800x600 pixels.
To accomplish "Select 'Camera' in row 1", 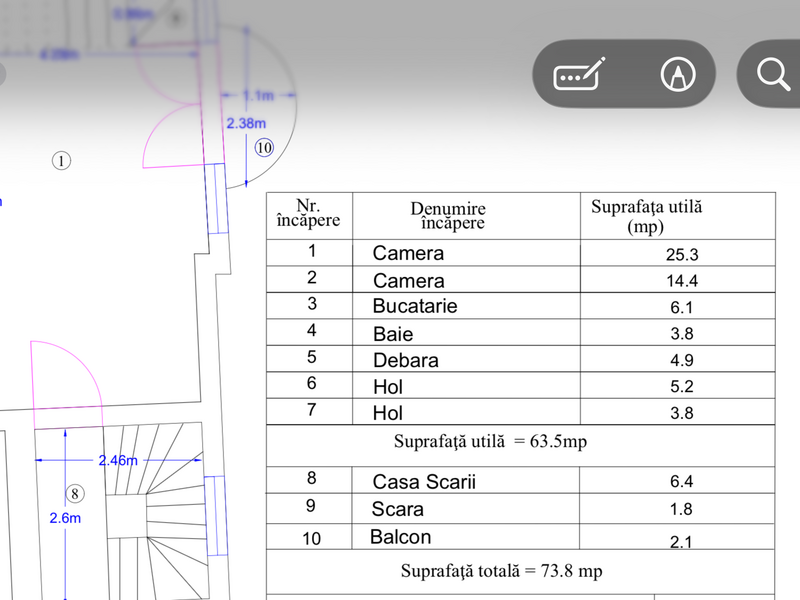I will tap(408, 254).
